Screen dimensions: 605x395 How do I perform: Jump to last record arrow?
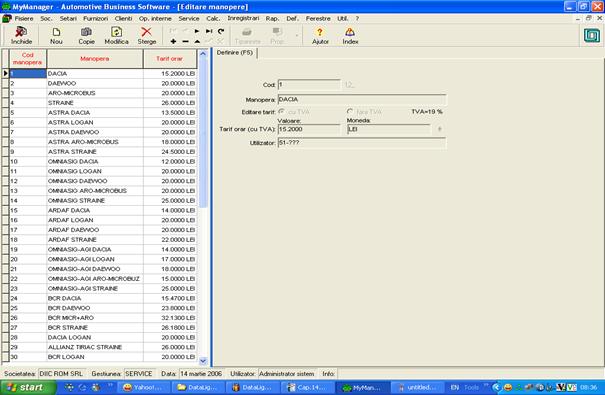pos(209,31)
